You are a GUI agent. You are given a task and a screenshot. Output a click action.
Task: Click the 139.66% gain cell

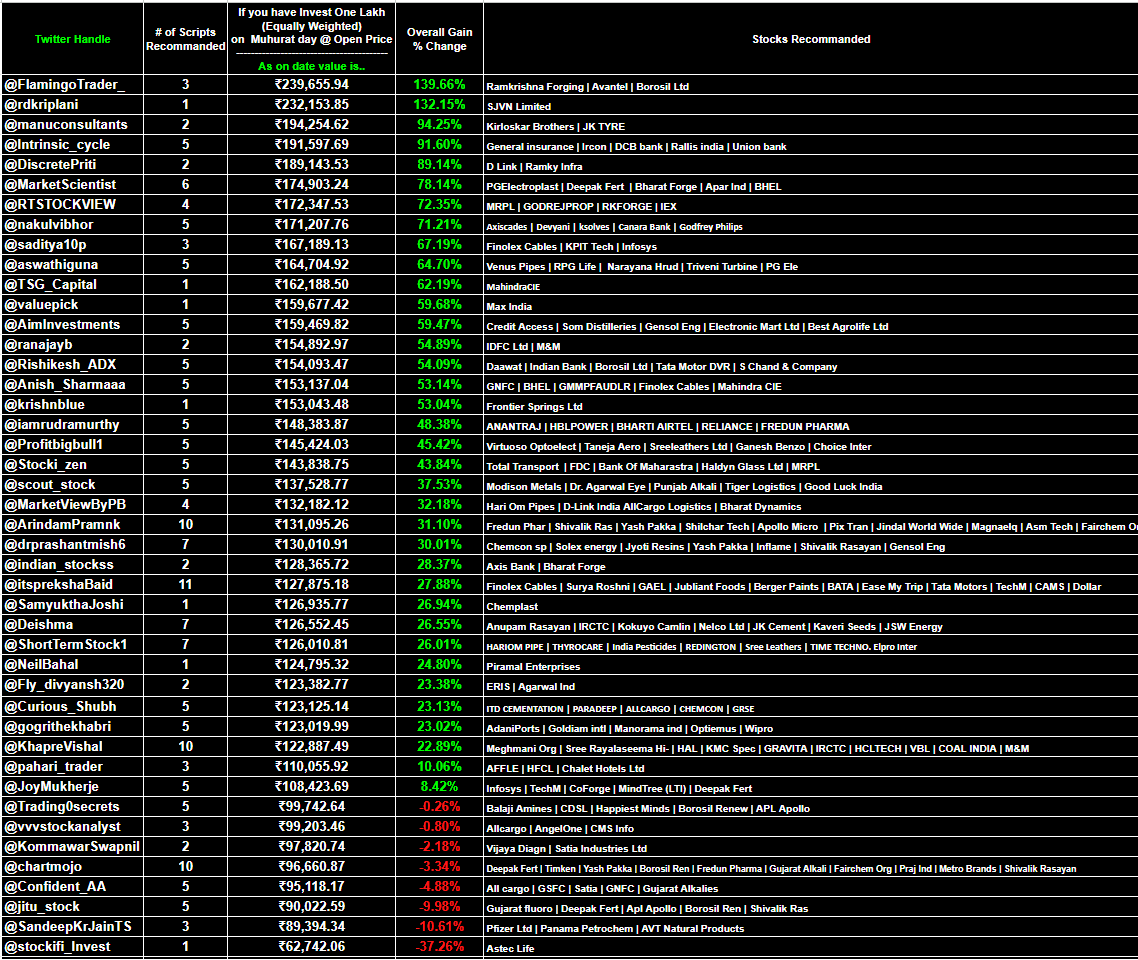click(x=439, y=85)
